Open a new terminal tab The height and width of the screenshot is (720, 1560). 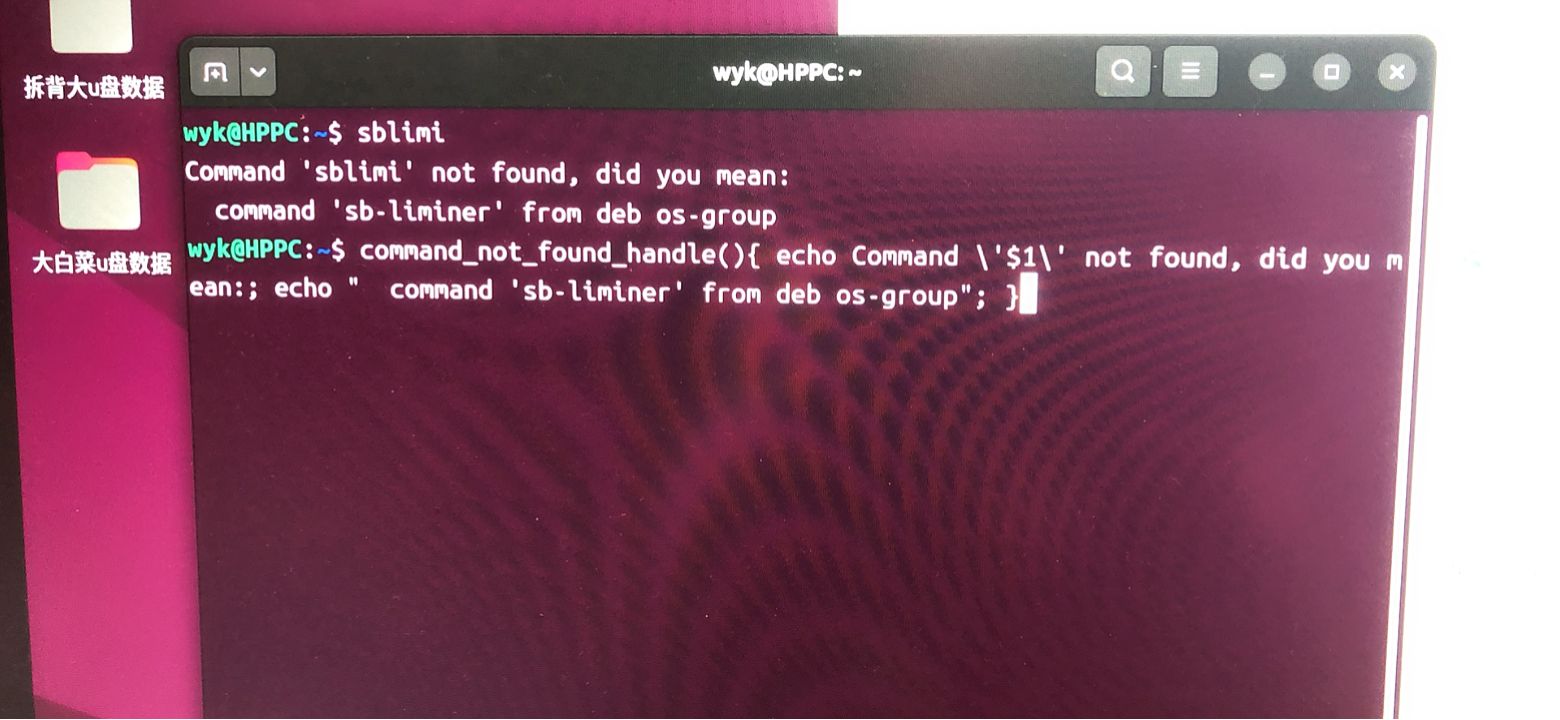click(215, 72)
